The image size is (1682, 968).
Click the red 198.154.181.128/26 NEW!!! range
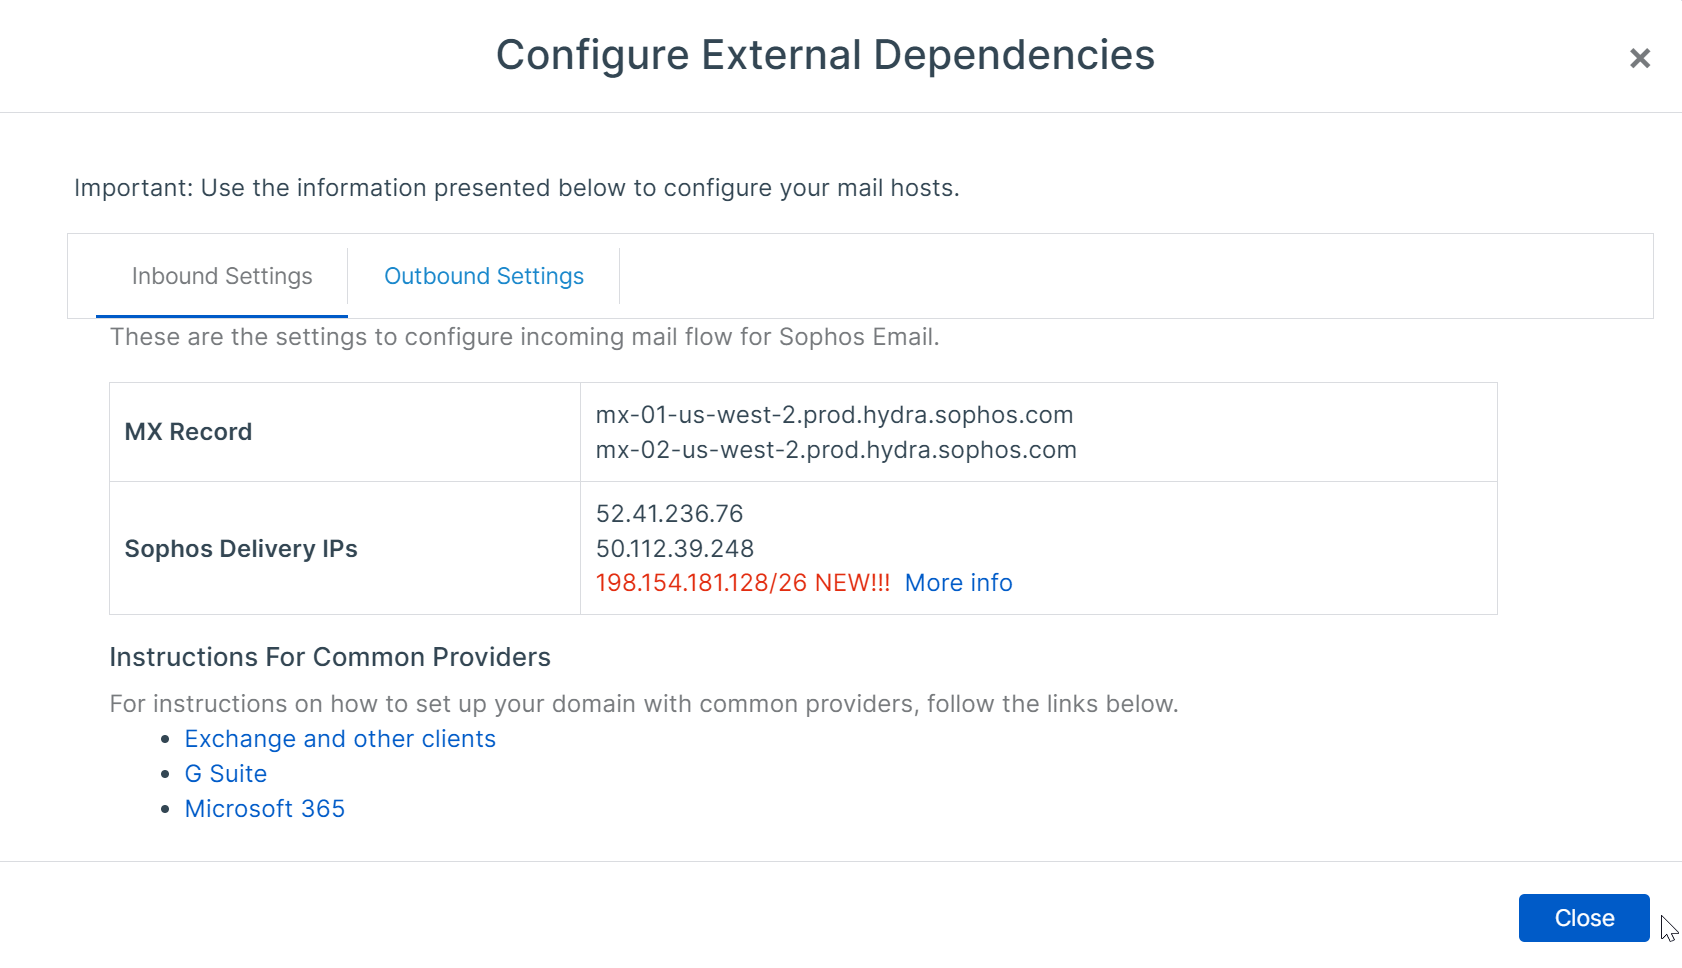[x=742, y=583]
